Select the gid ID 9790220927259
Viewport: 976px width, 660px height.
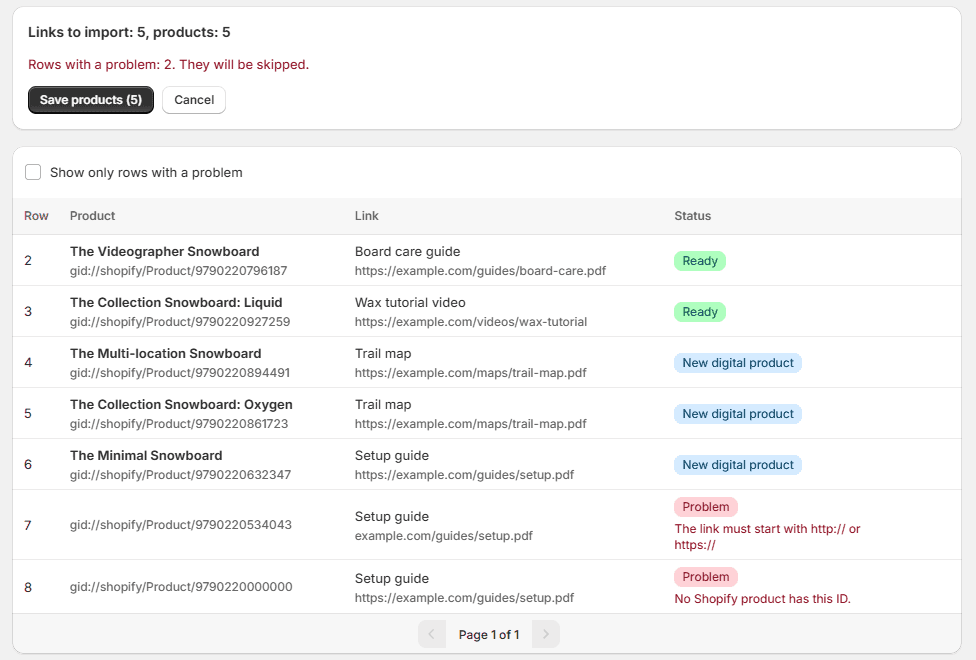(180, 322)
